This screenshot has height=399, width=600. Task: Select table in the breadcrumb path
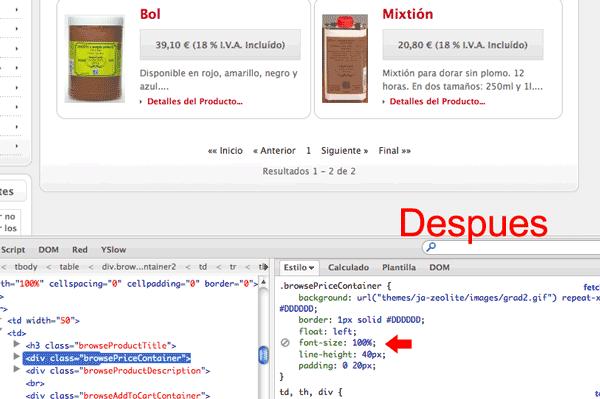(69, 267)
